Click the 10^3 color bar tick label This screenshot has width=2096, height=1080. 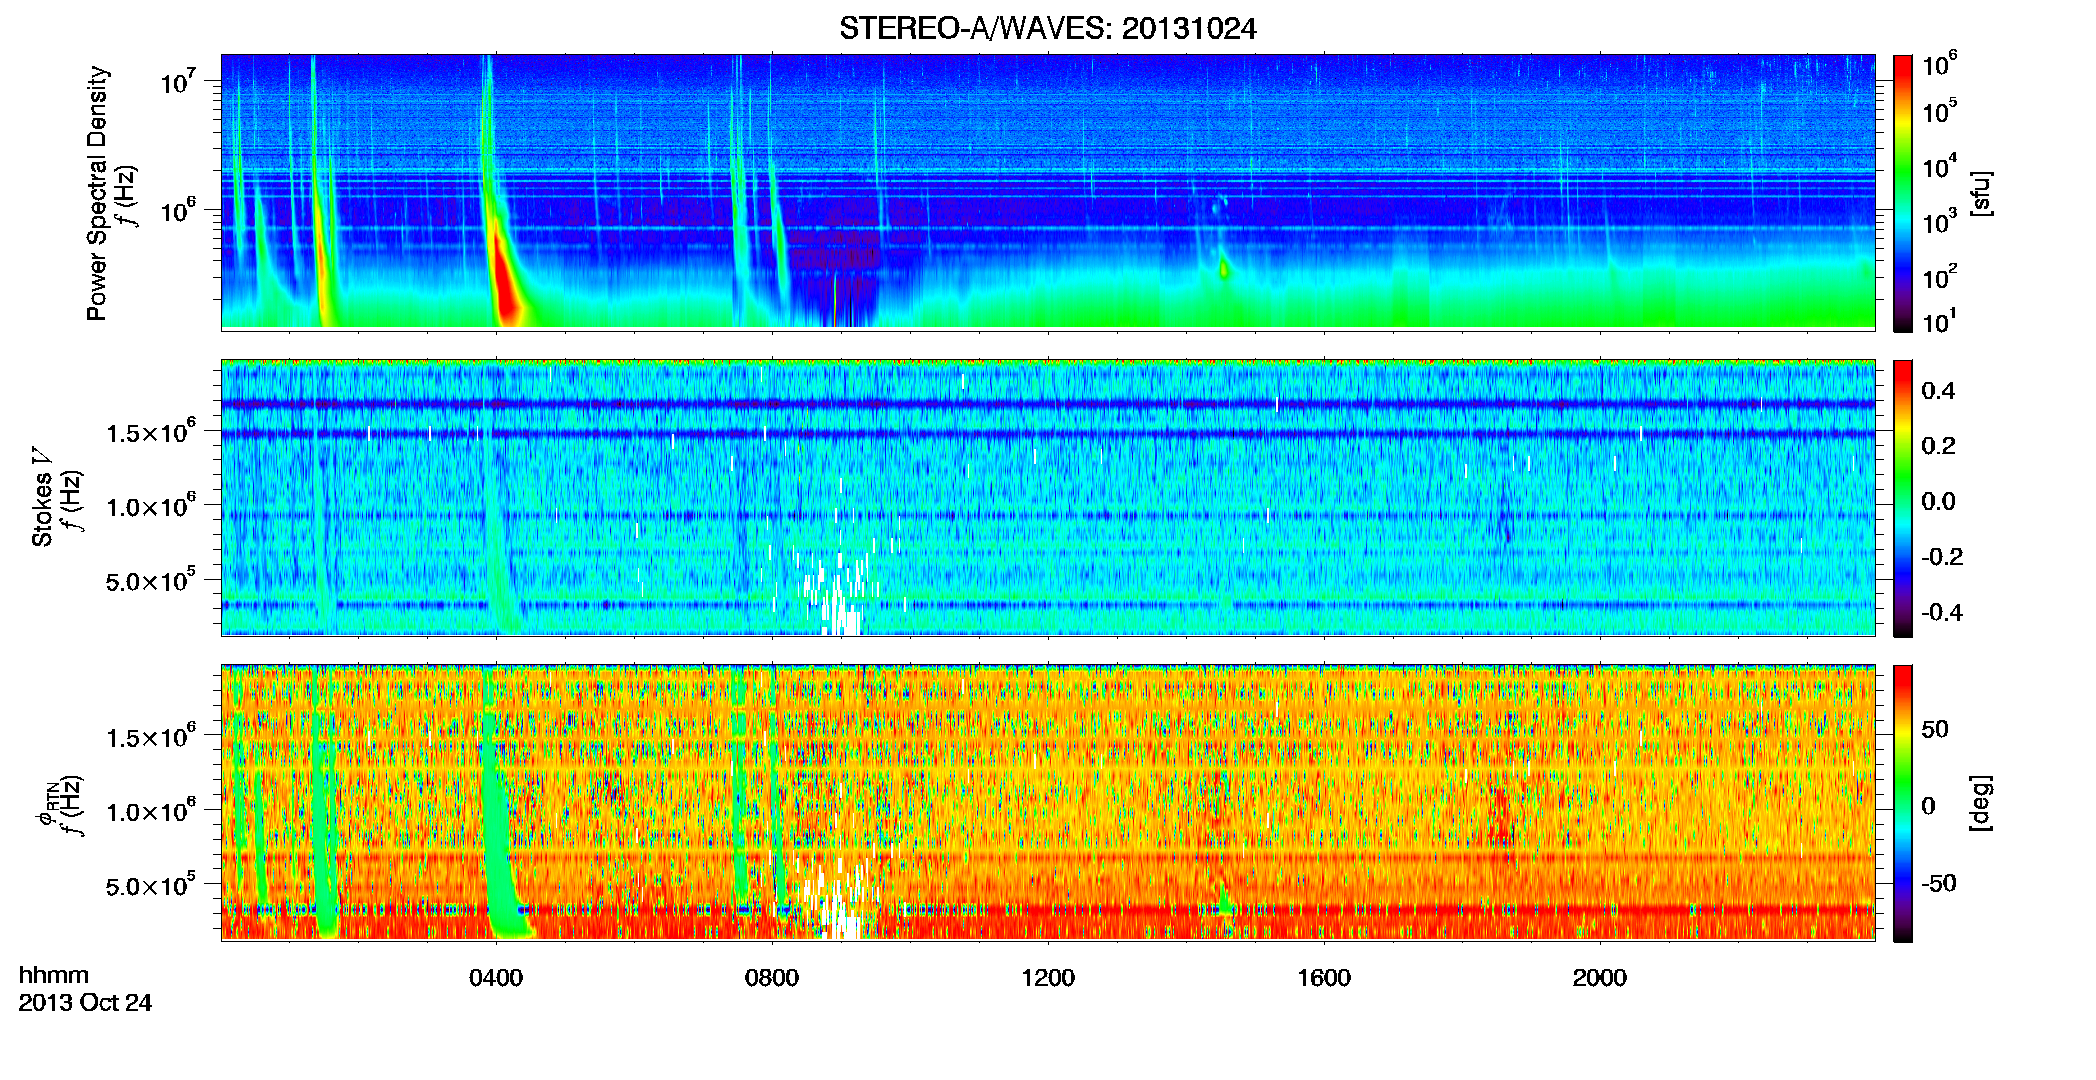[1939, 220]
